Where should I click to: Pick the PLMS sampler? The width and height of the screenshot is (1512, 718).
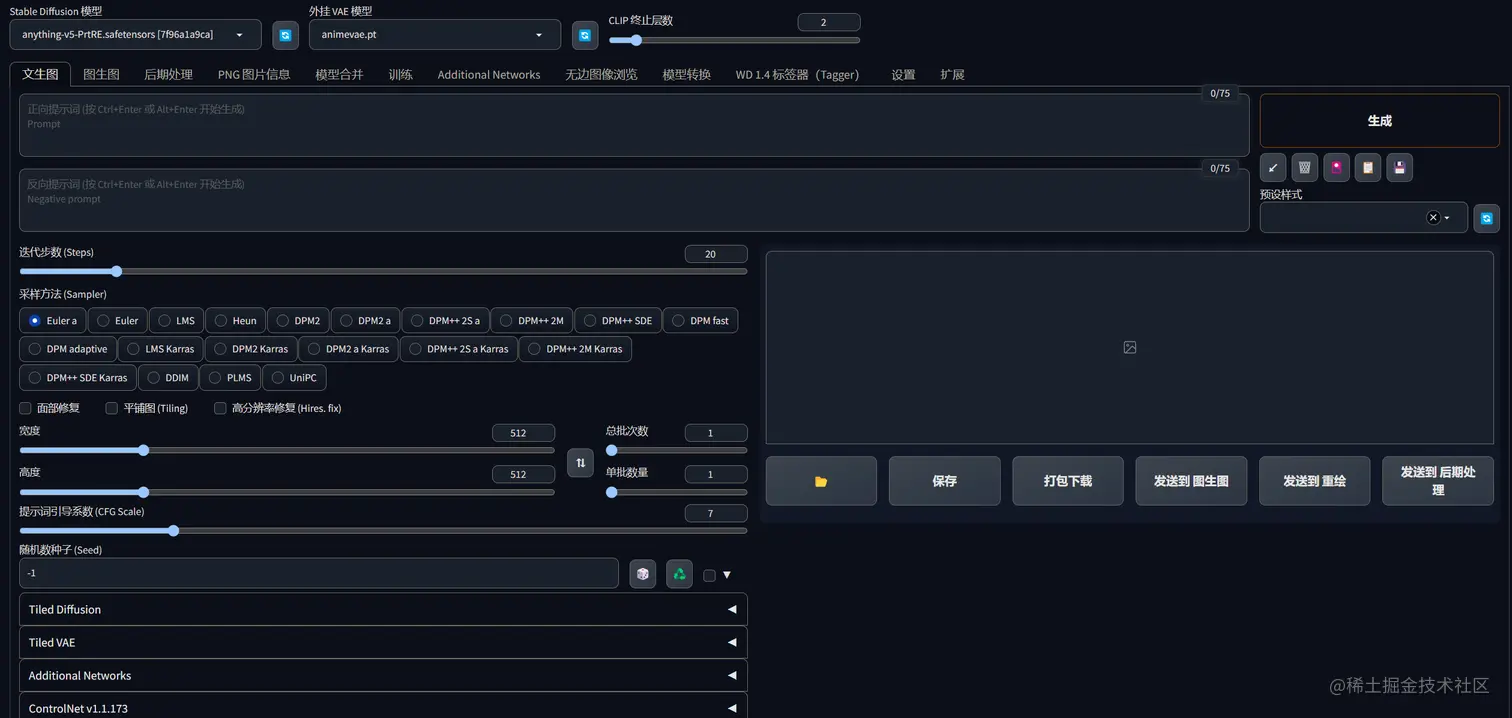[230, 377]
